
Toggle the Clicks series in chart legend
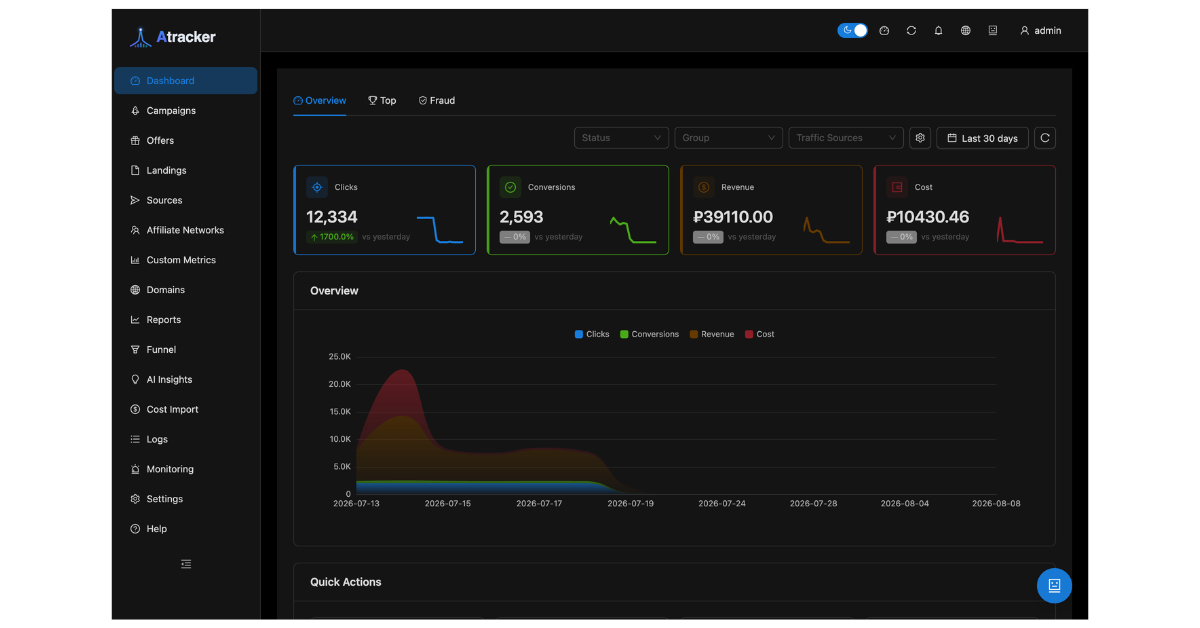point(592,334)
